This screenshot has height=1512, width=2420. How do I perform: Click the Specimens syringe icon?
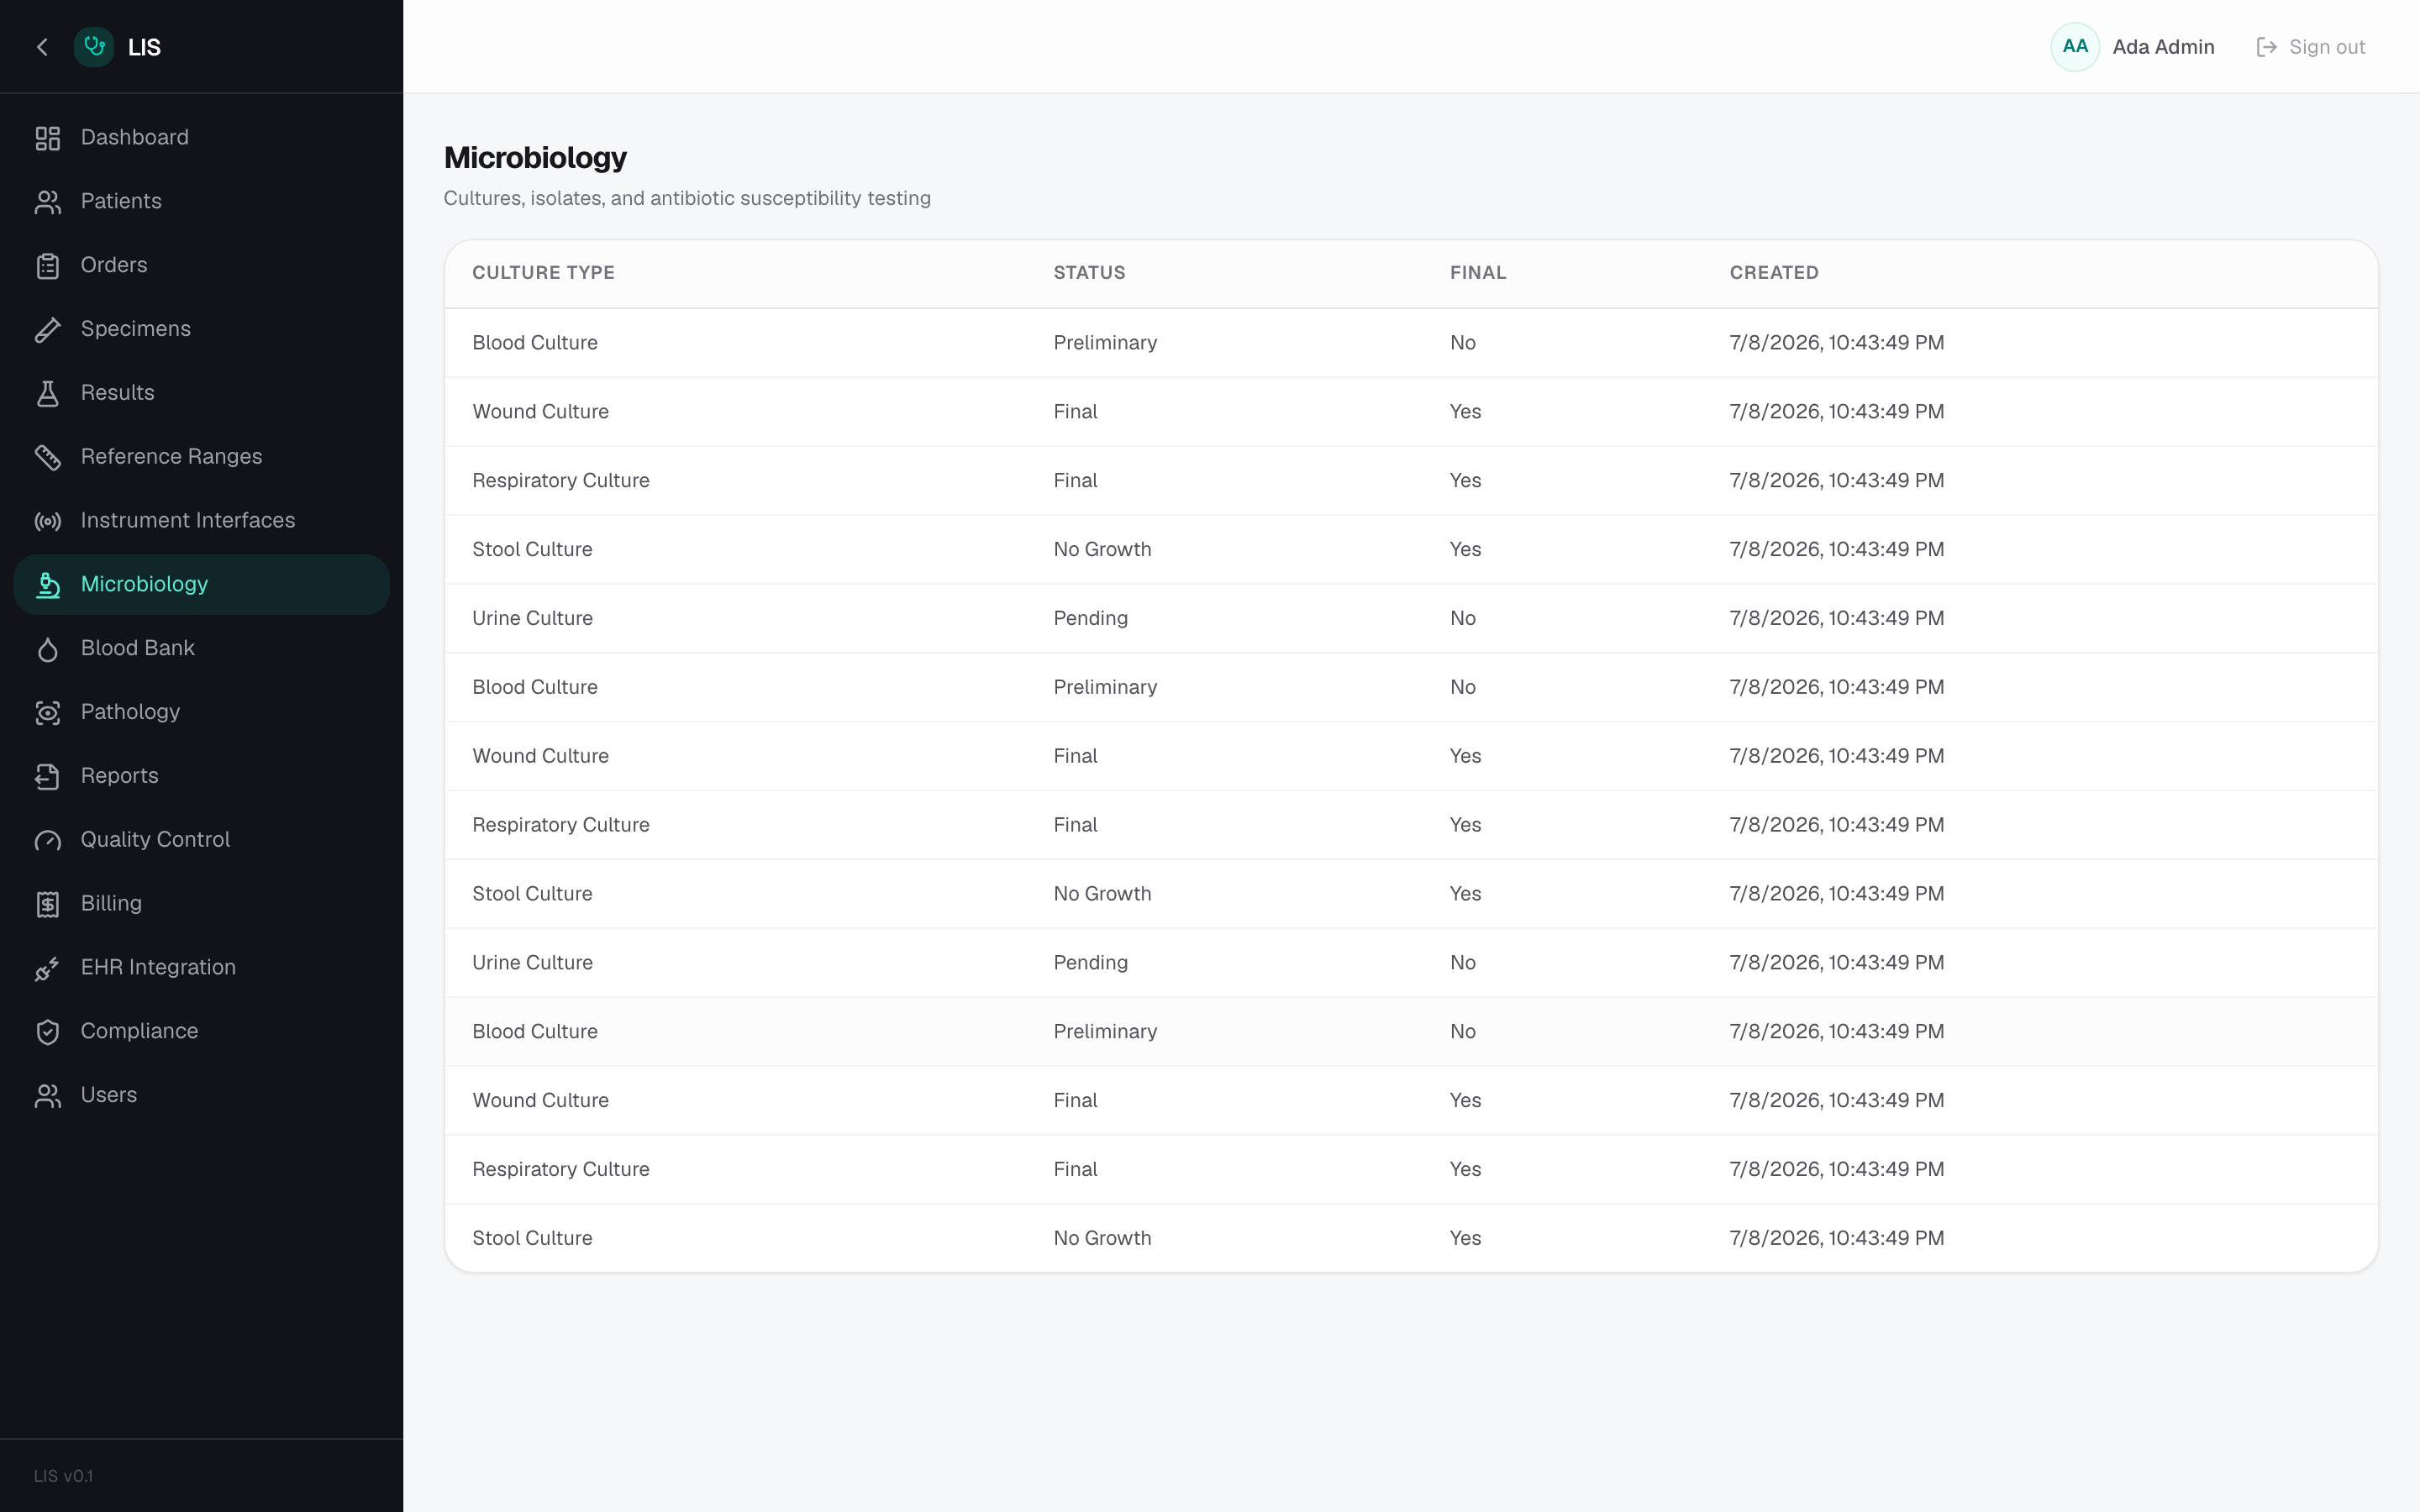[x=48, y=330]
